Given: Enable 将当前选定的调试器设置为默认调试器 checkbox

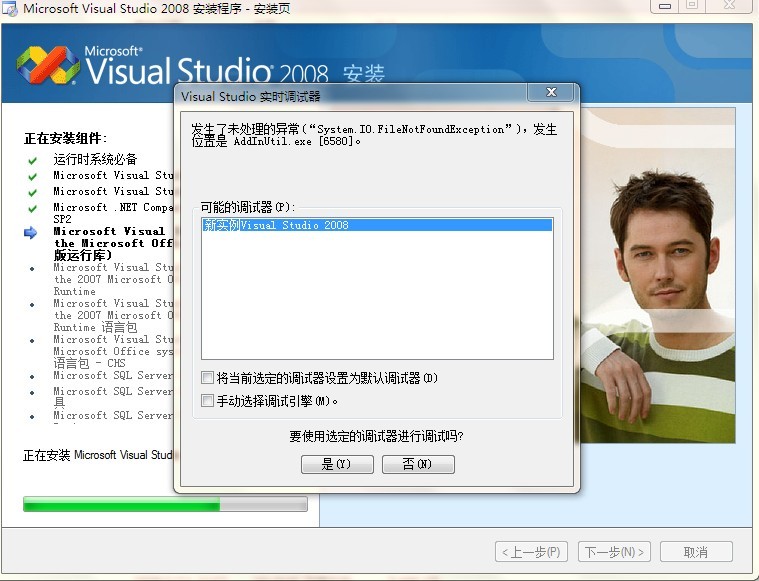Looking at the screenshot, I should pyautogui.click(x=207, y=377).
